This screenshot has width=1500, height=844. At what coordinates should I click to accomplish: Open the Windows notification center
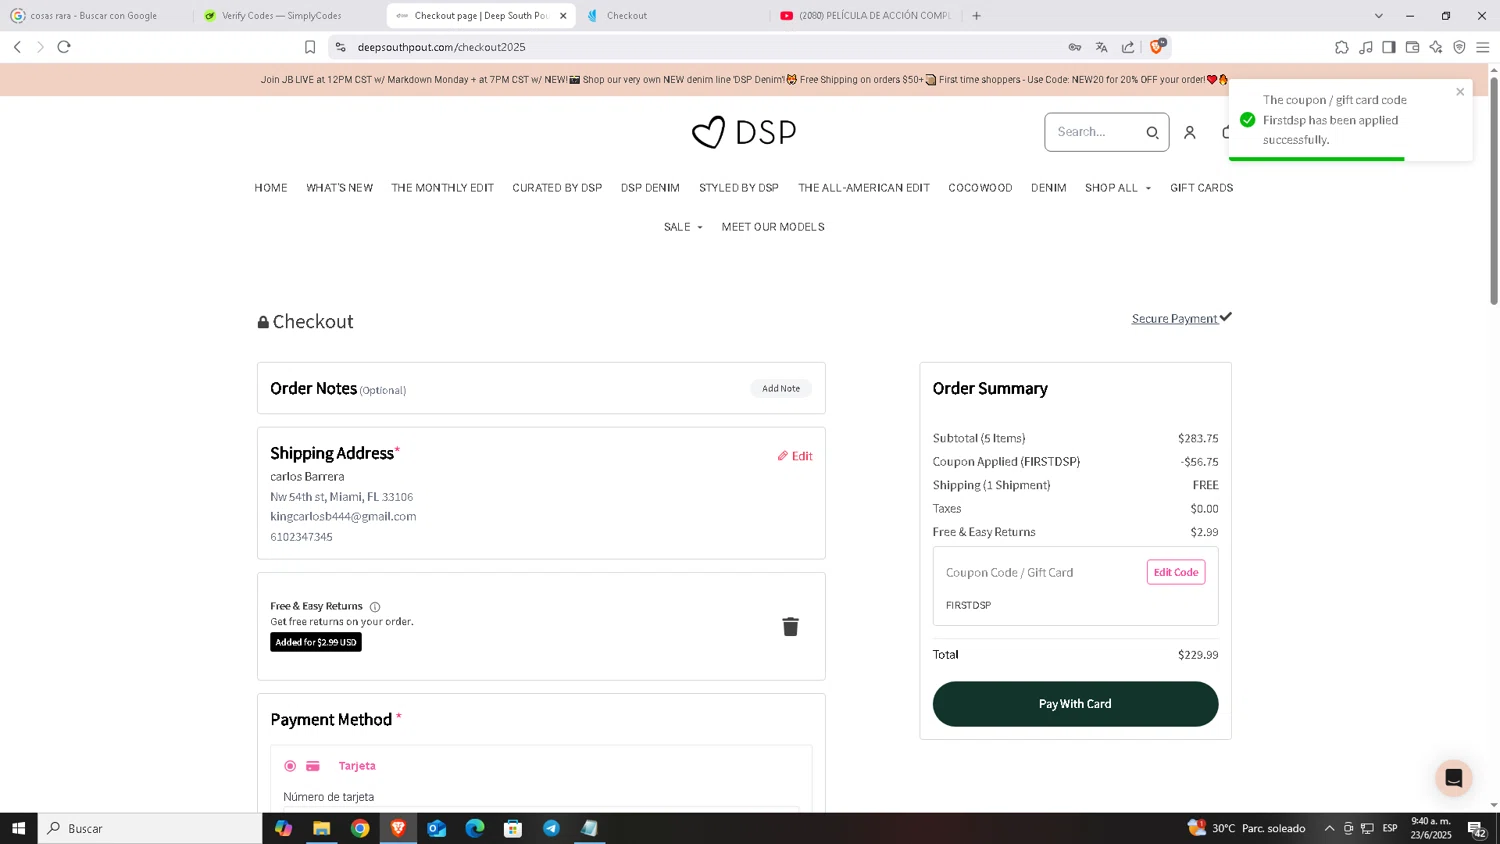1476,828
